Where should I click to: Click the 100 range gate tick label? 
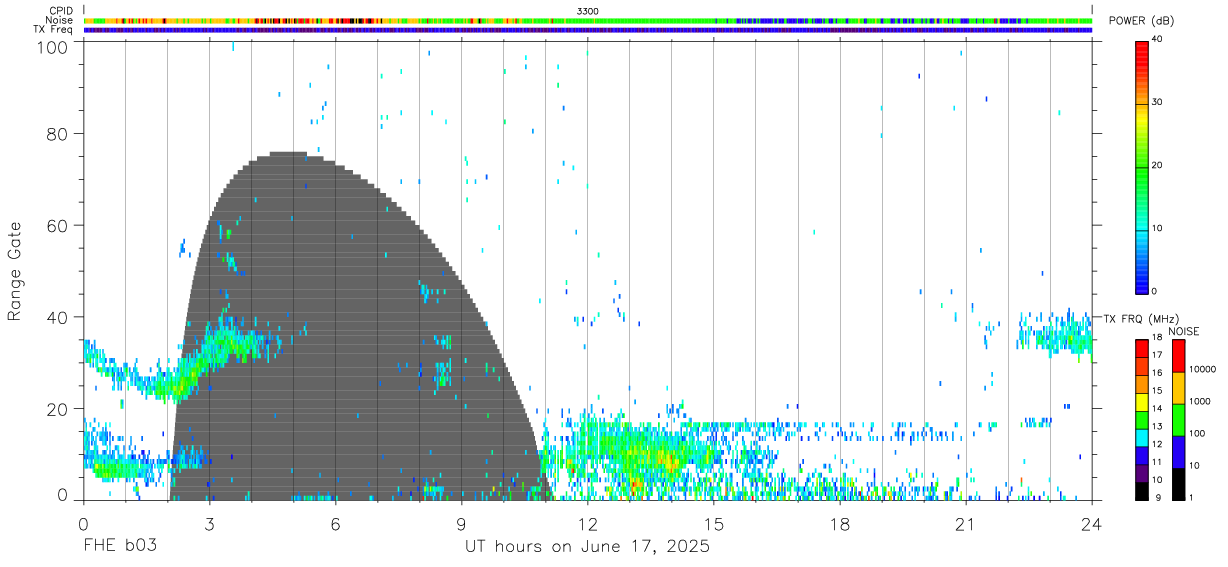[51, 46]
